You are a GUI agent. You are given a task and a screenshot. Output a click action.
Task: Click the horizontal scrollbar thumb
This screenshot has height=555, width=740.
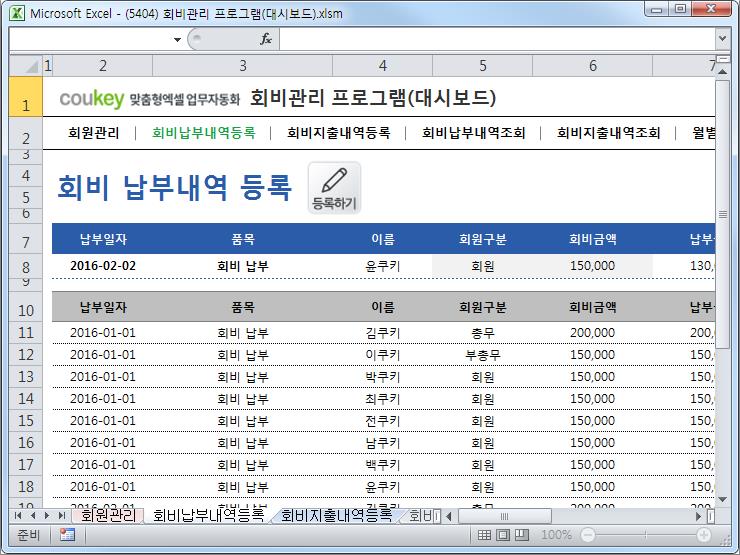505,516
